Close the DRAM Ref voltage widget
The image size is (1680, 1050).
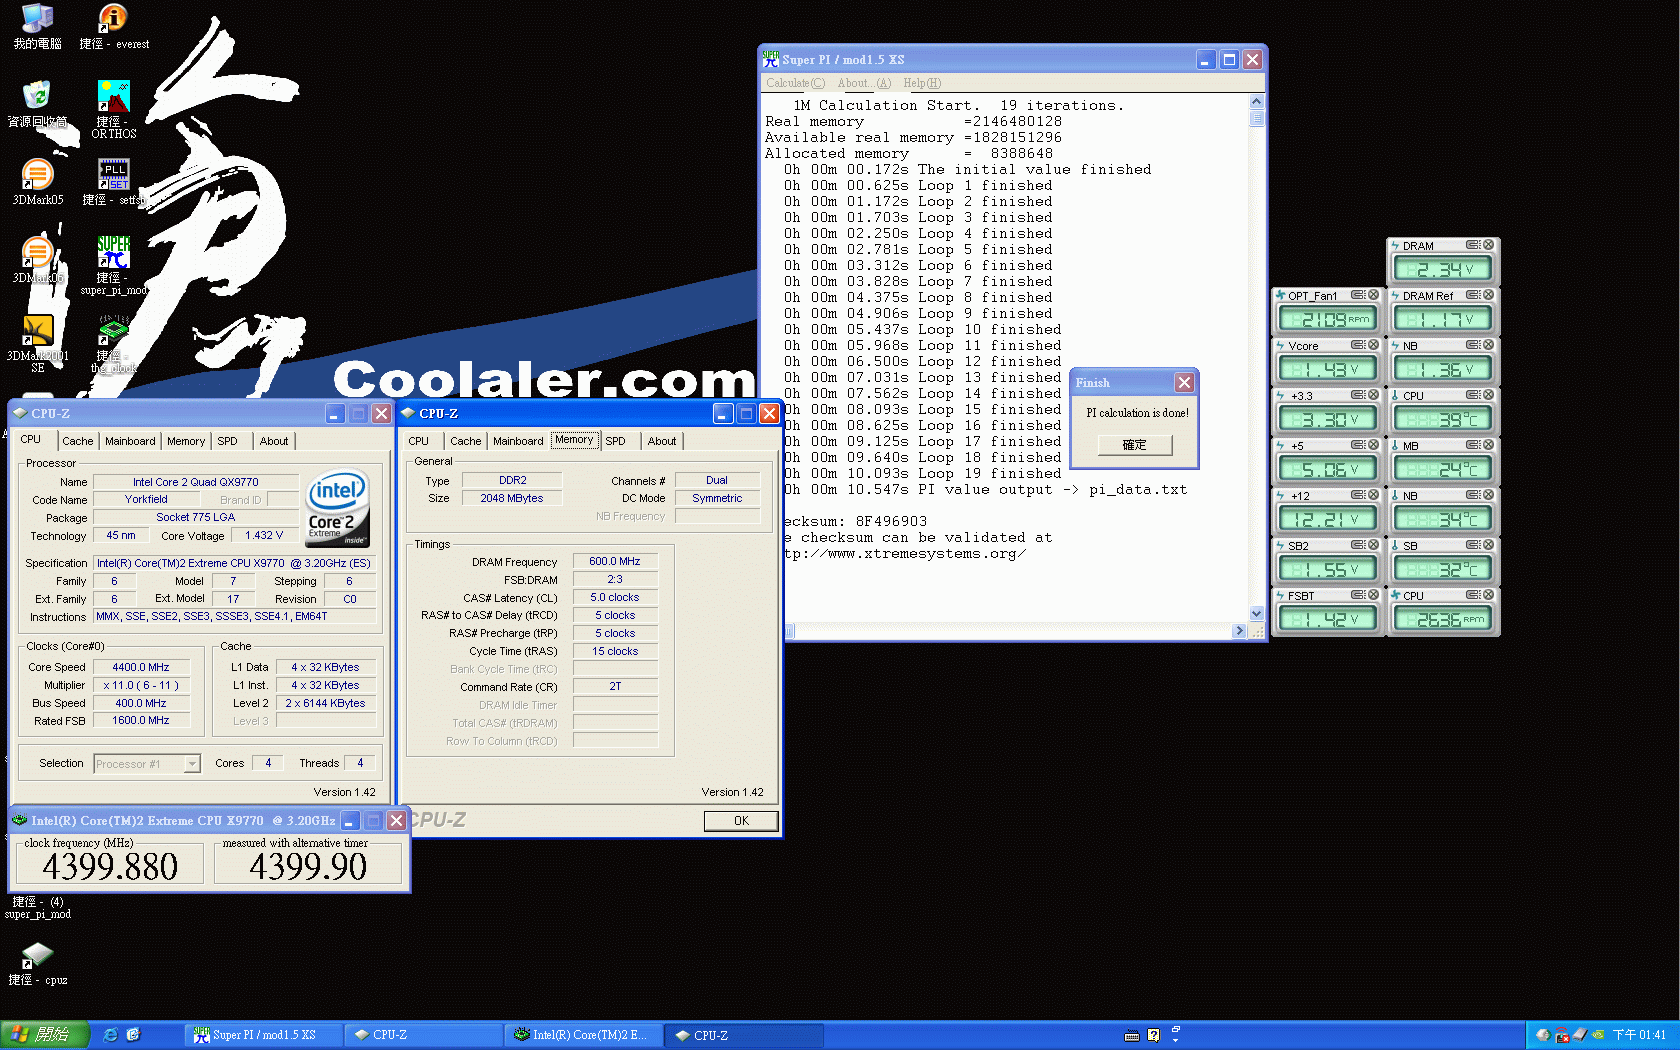(x=1488, y=295)
